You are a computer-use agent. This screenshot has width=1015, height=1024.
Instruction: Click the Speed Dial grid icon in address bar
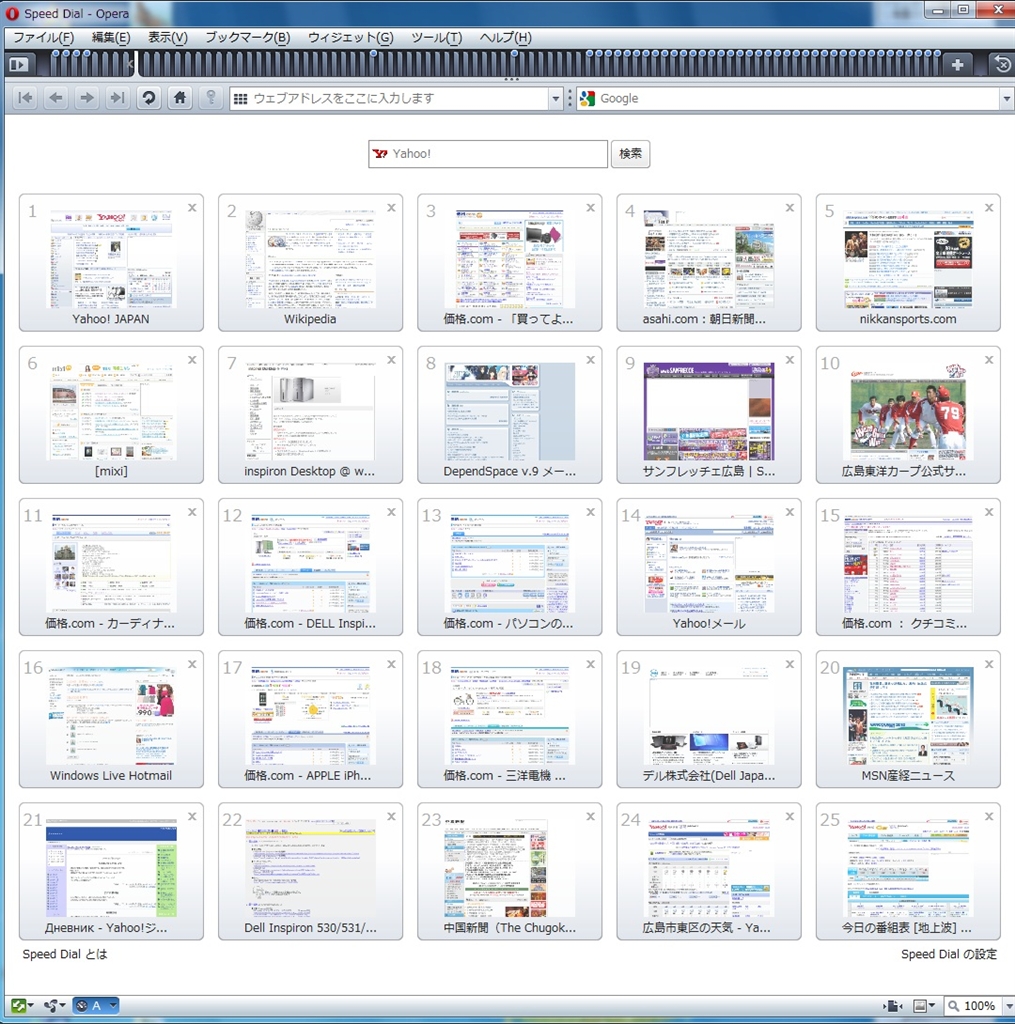tap(240, 99)
